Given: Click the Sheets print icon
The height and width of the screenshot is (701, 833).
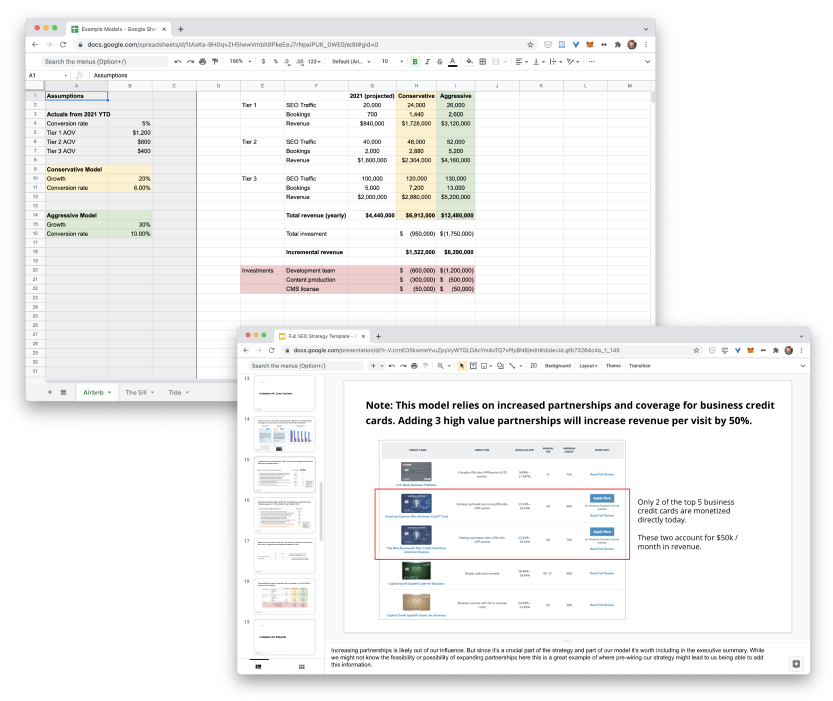Looking at the screenshot, I should coord(202,62).
